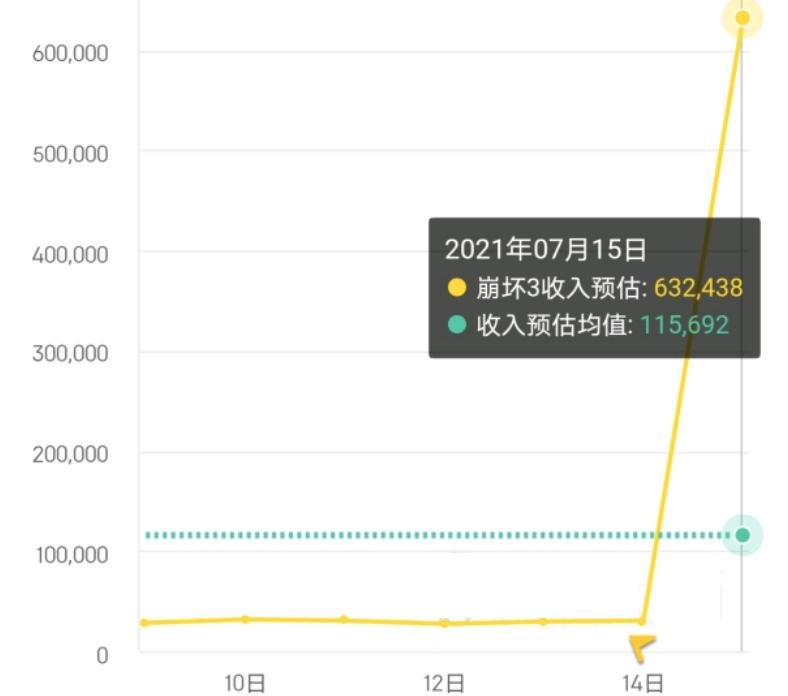
Task: Click the 10日 x-axis label
Action: pos(245,683)
